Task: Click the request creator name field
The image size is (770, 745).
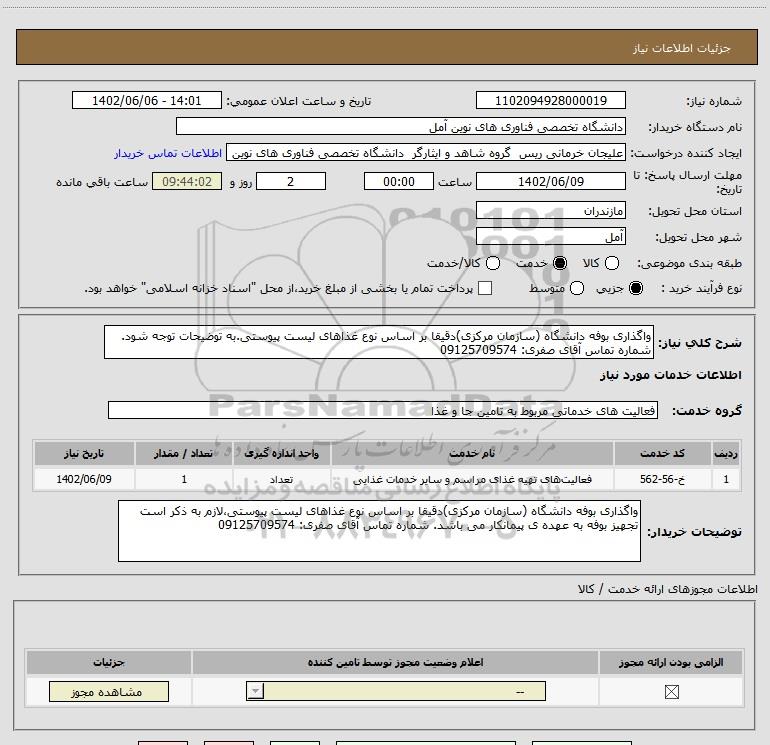Action: pyautogui.click(x=426, y=153)
